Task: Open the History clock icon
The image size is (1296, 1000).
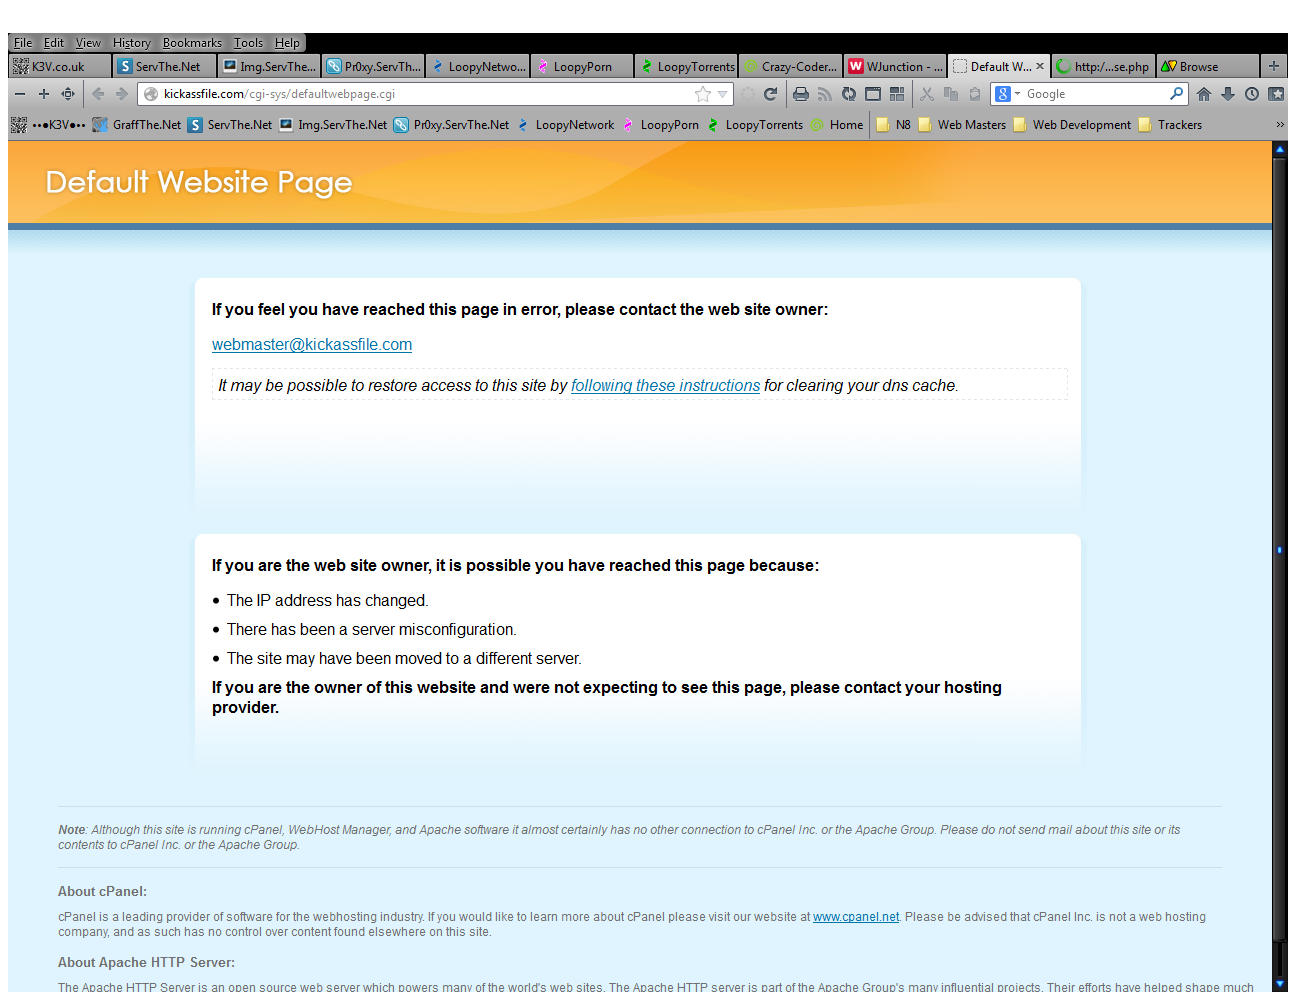Action: click(x=1252, y=94)
